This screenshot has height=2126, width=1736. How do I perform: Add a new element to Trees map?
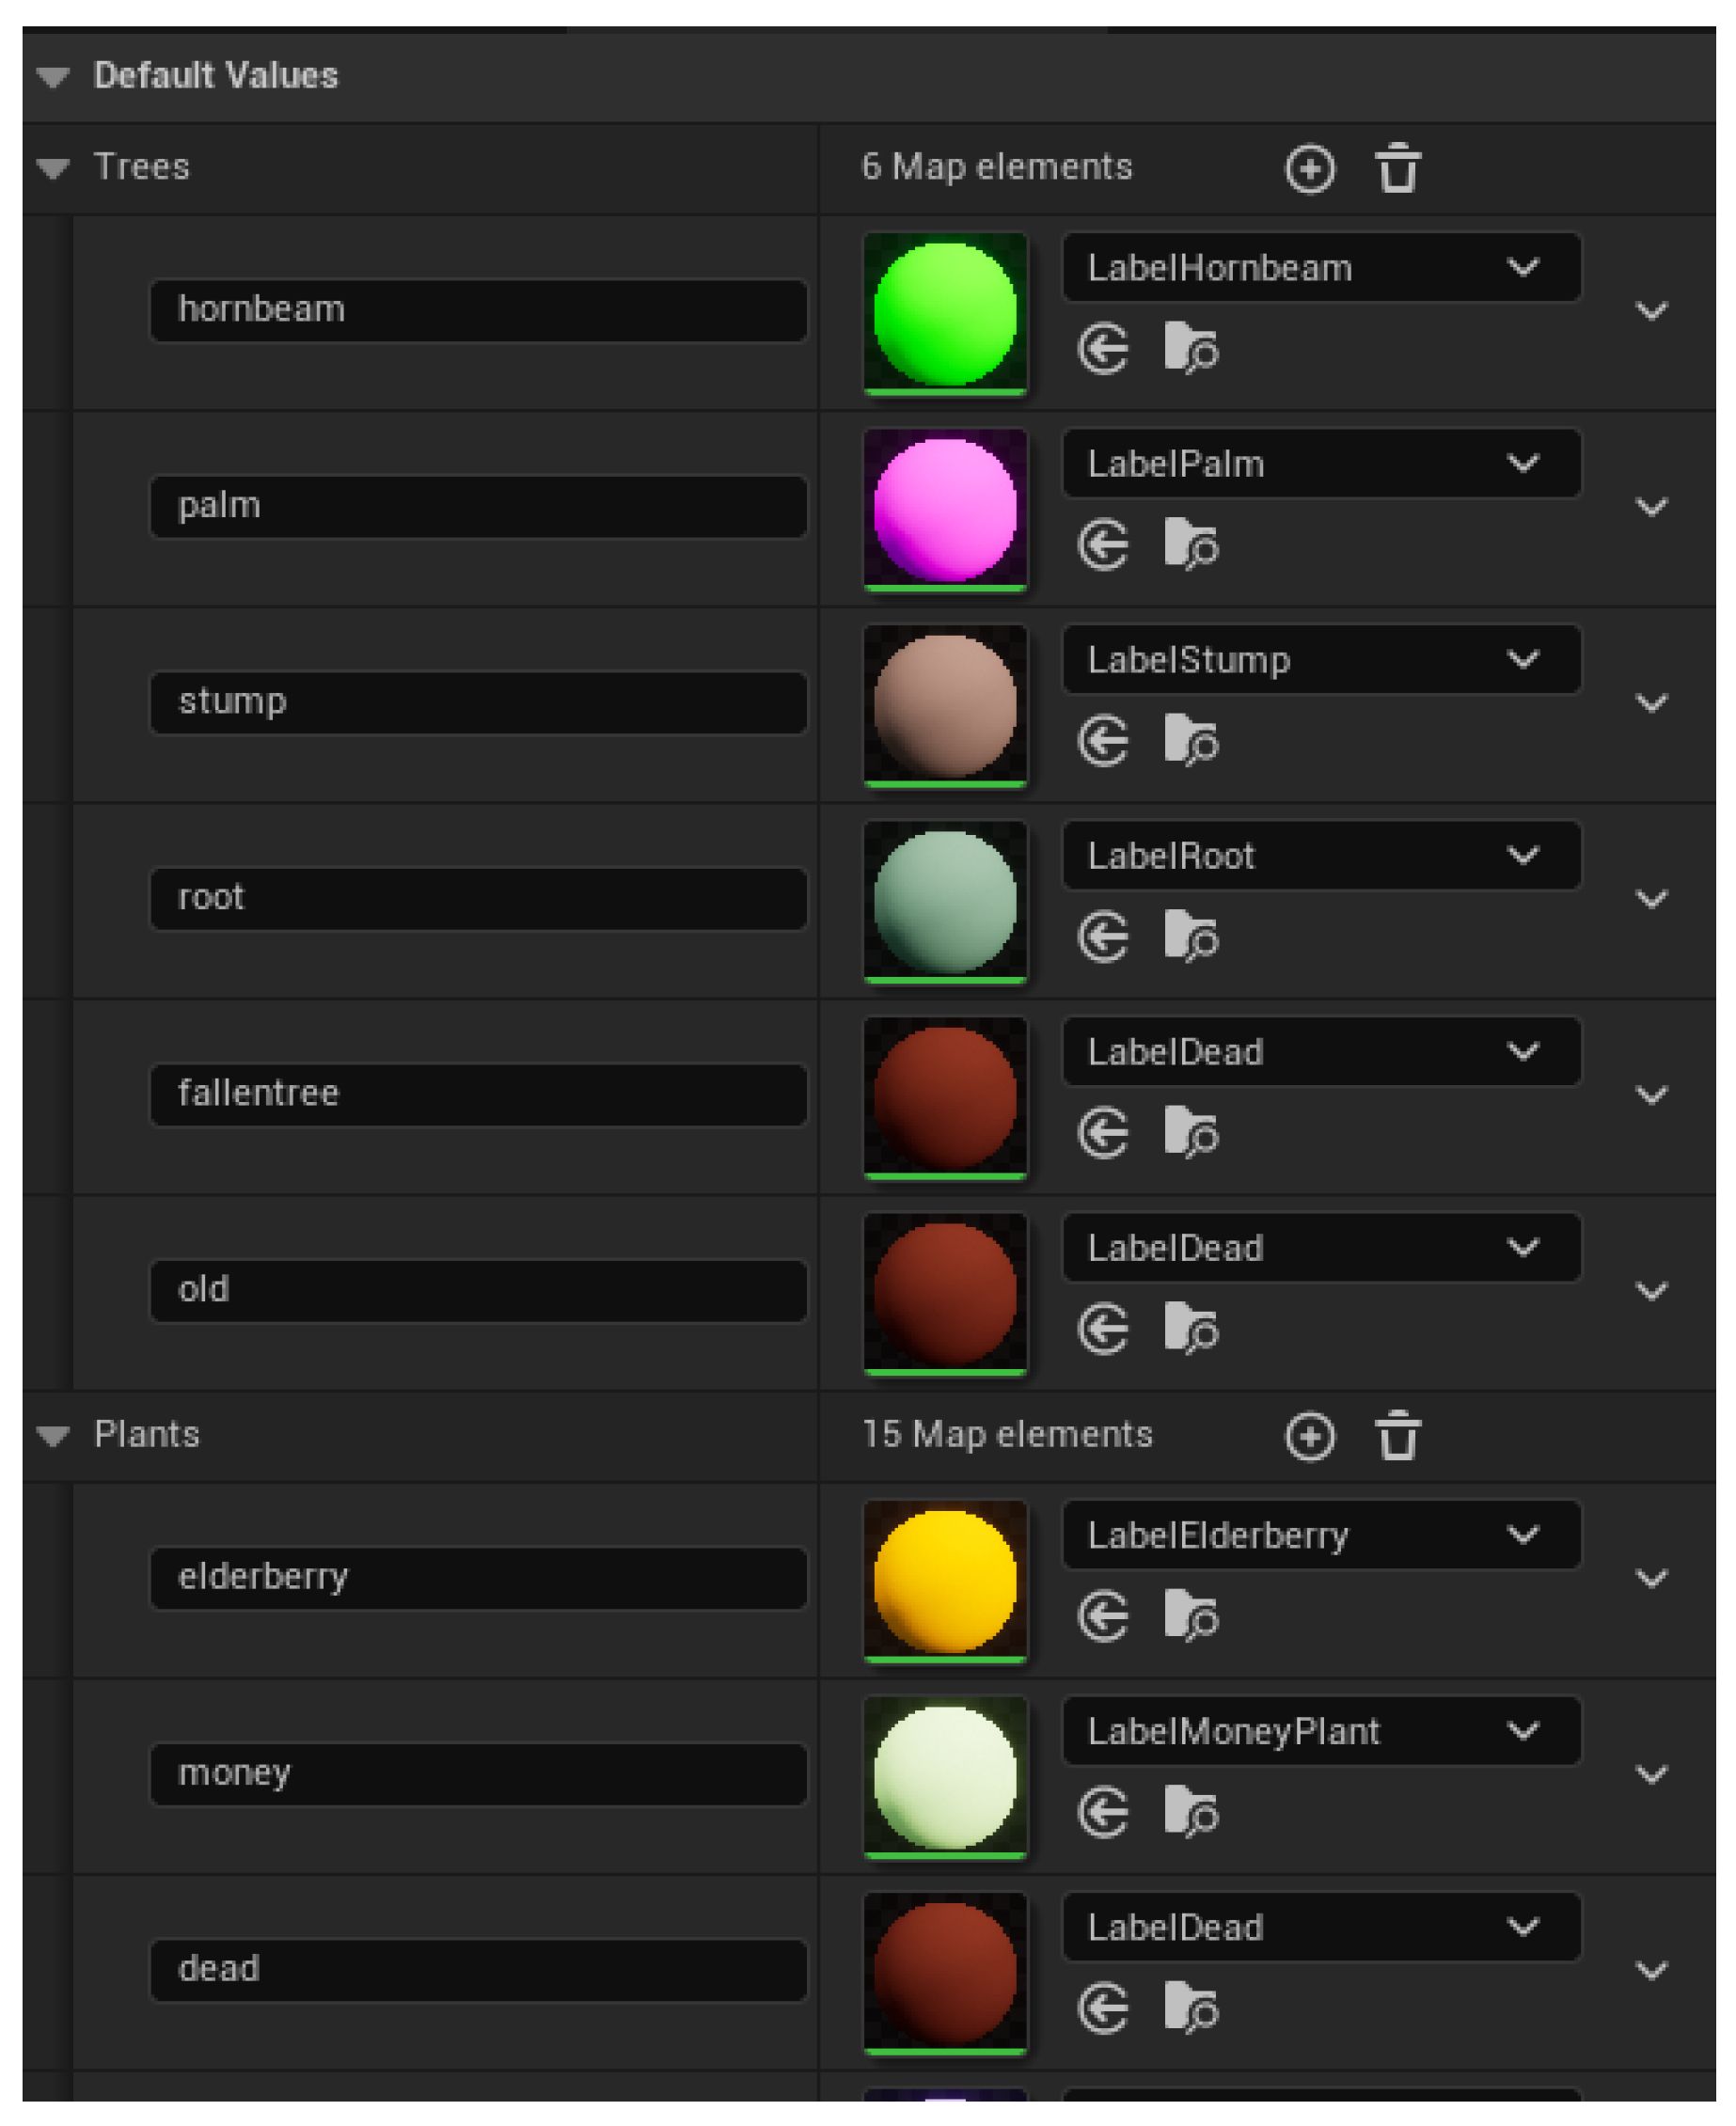(x=1309, y=168)
